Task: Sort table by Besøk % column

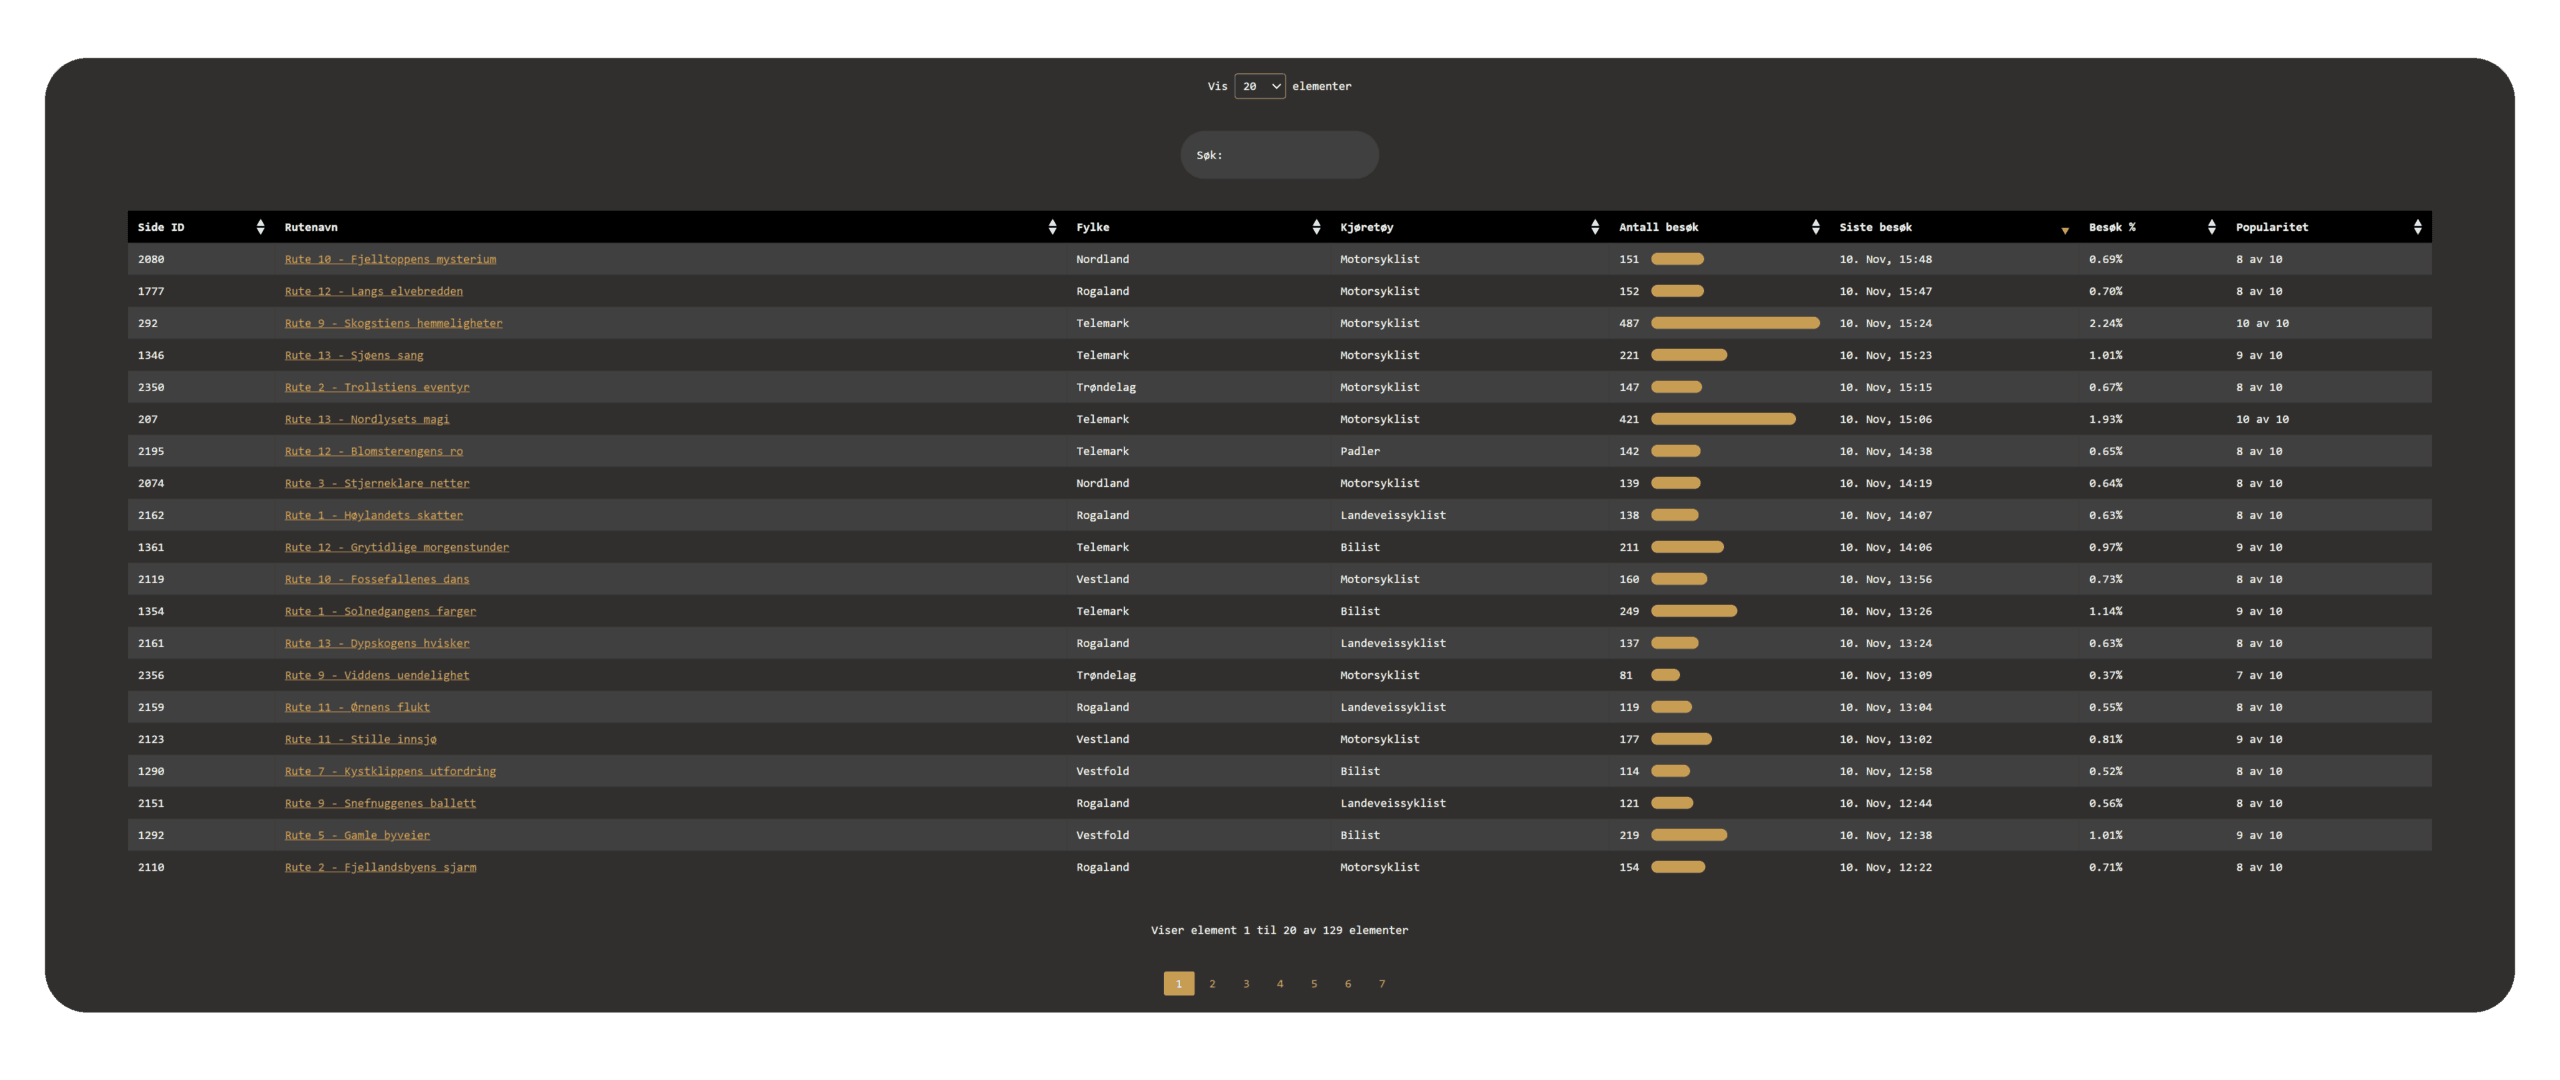Action: (x=2152, y=227)
